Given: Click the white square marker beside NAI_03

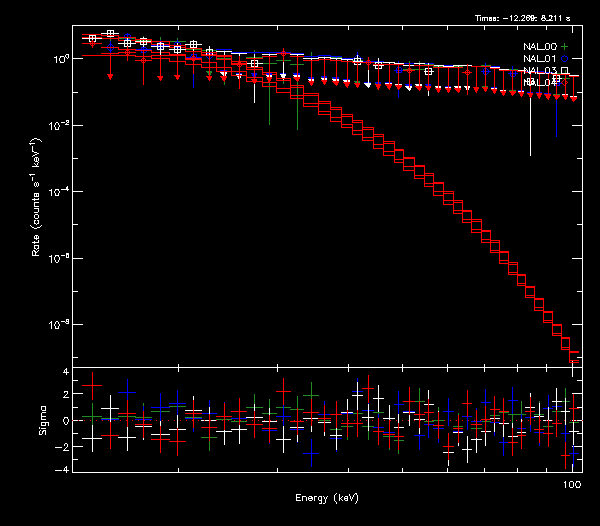Looking at the screenshot, I should point(565,71).
